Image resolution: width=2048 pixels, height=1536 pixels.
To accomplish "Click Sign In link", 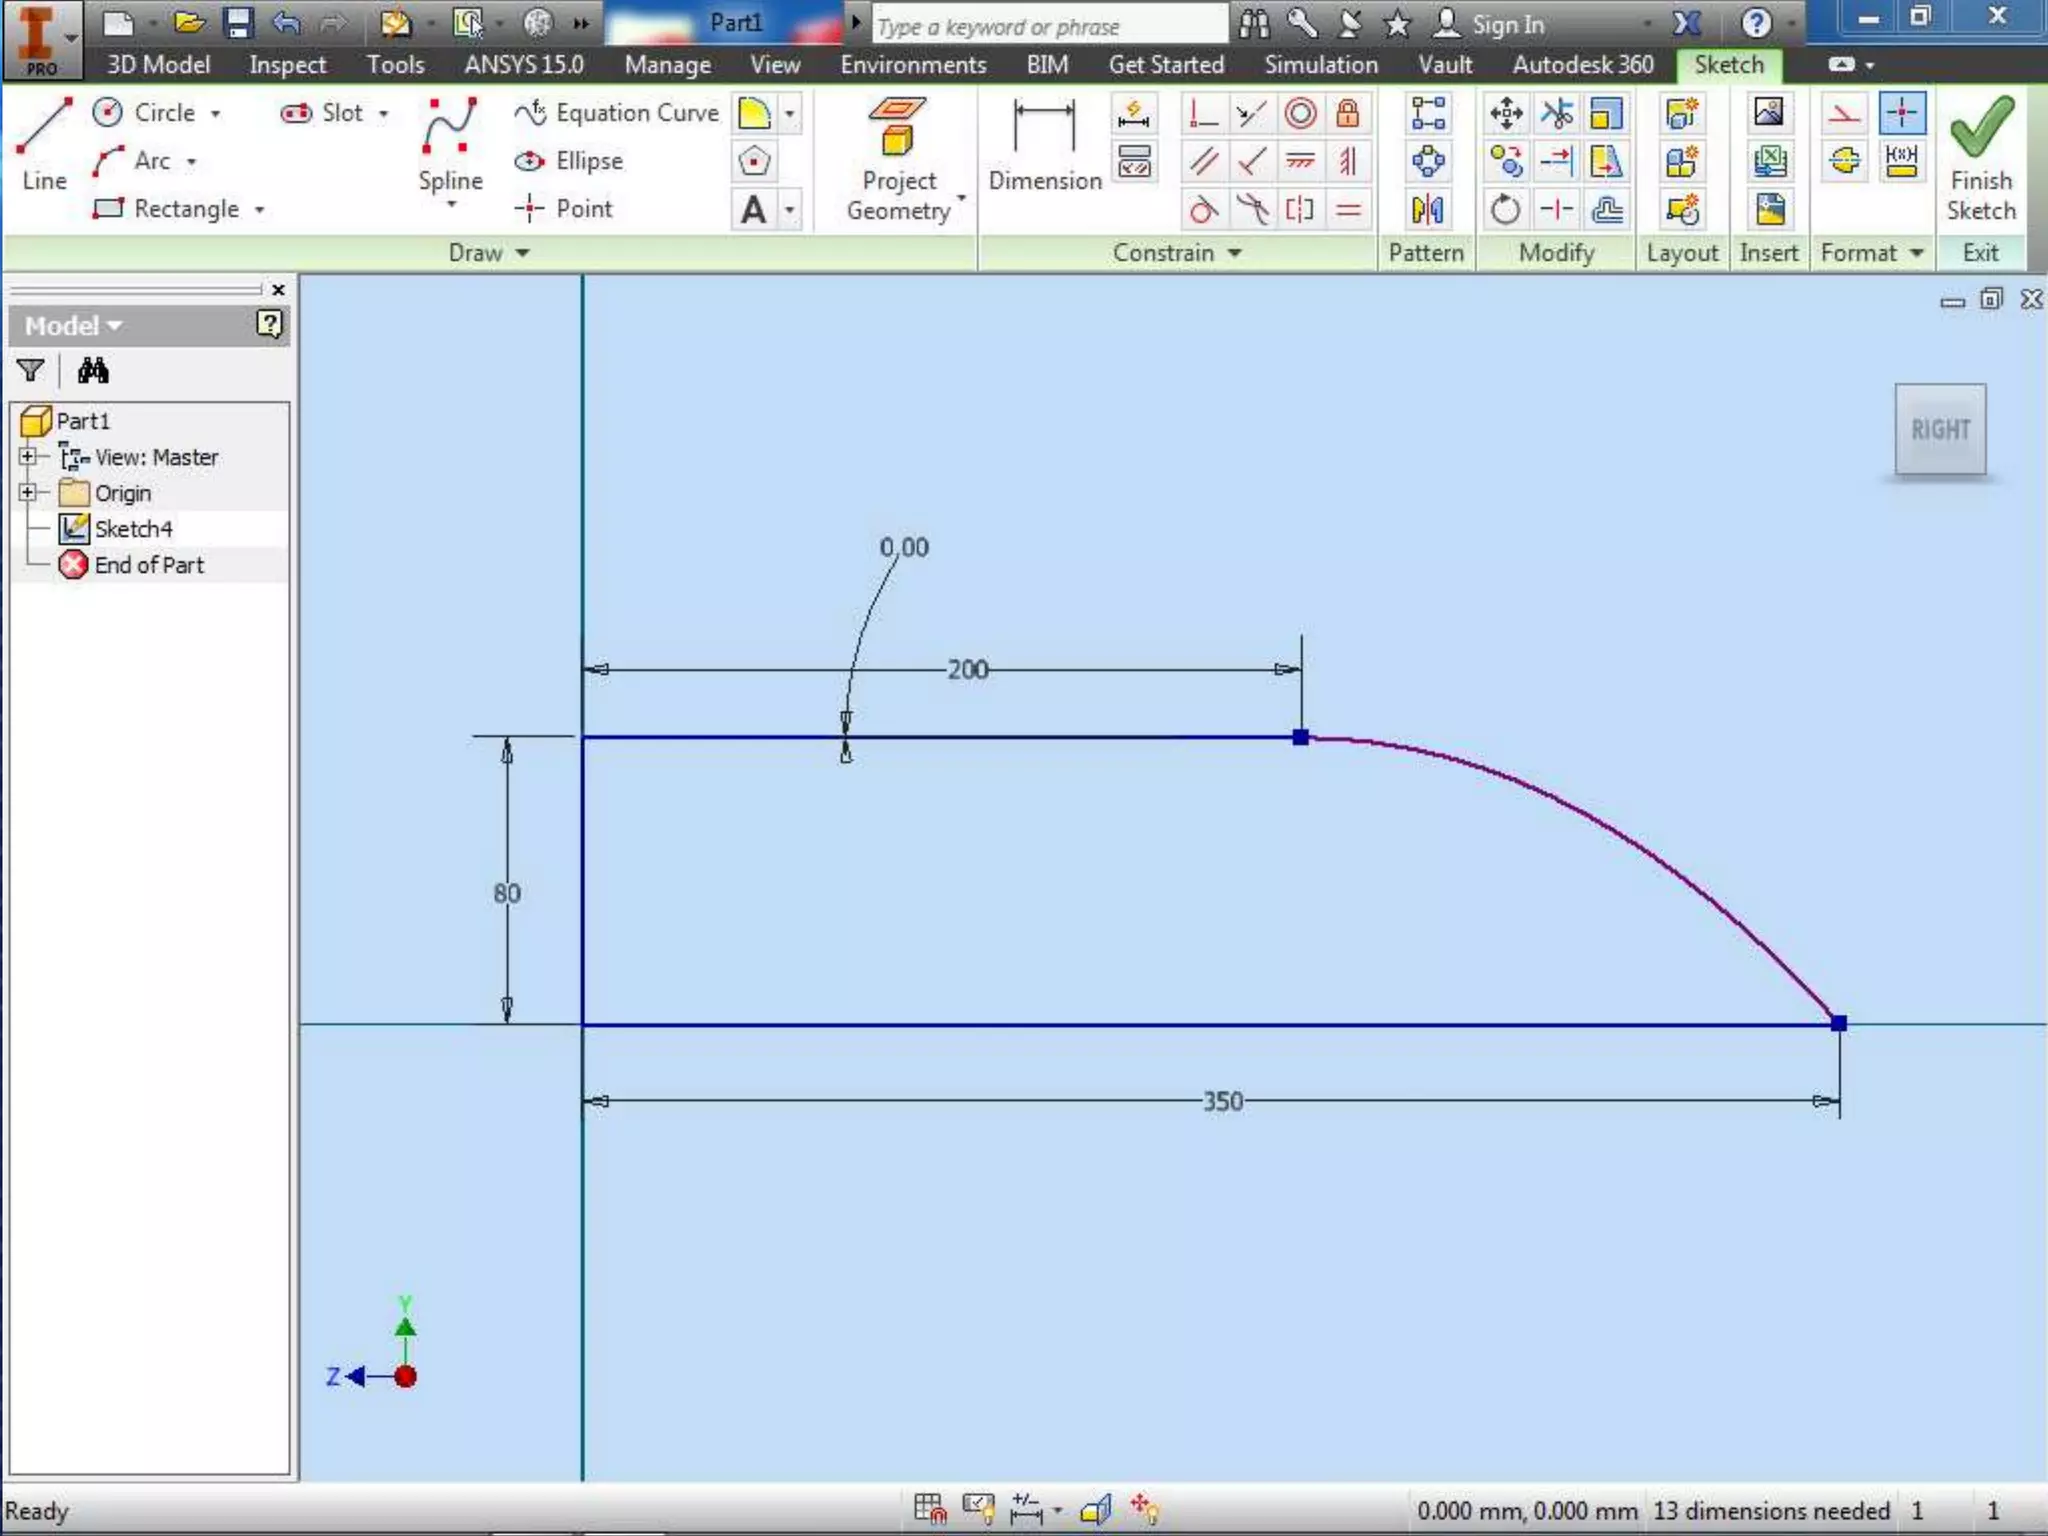I will click(x=1507, y=25).
